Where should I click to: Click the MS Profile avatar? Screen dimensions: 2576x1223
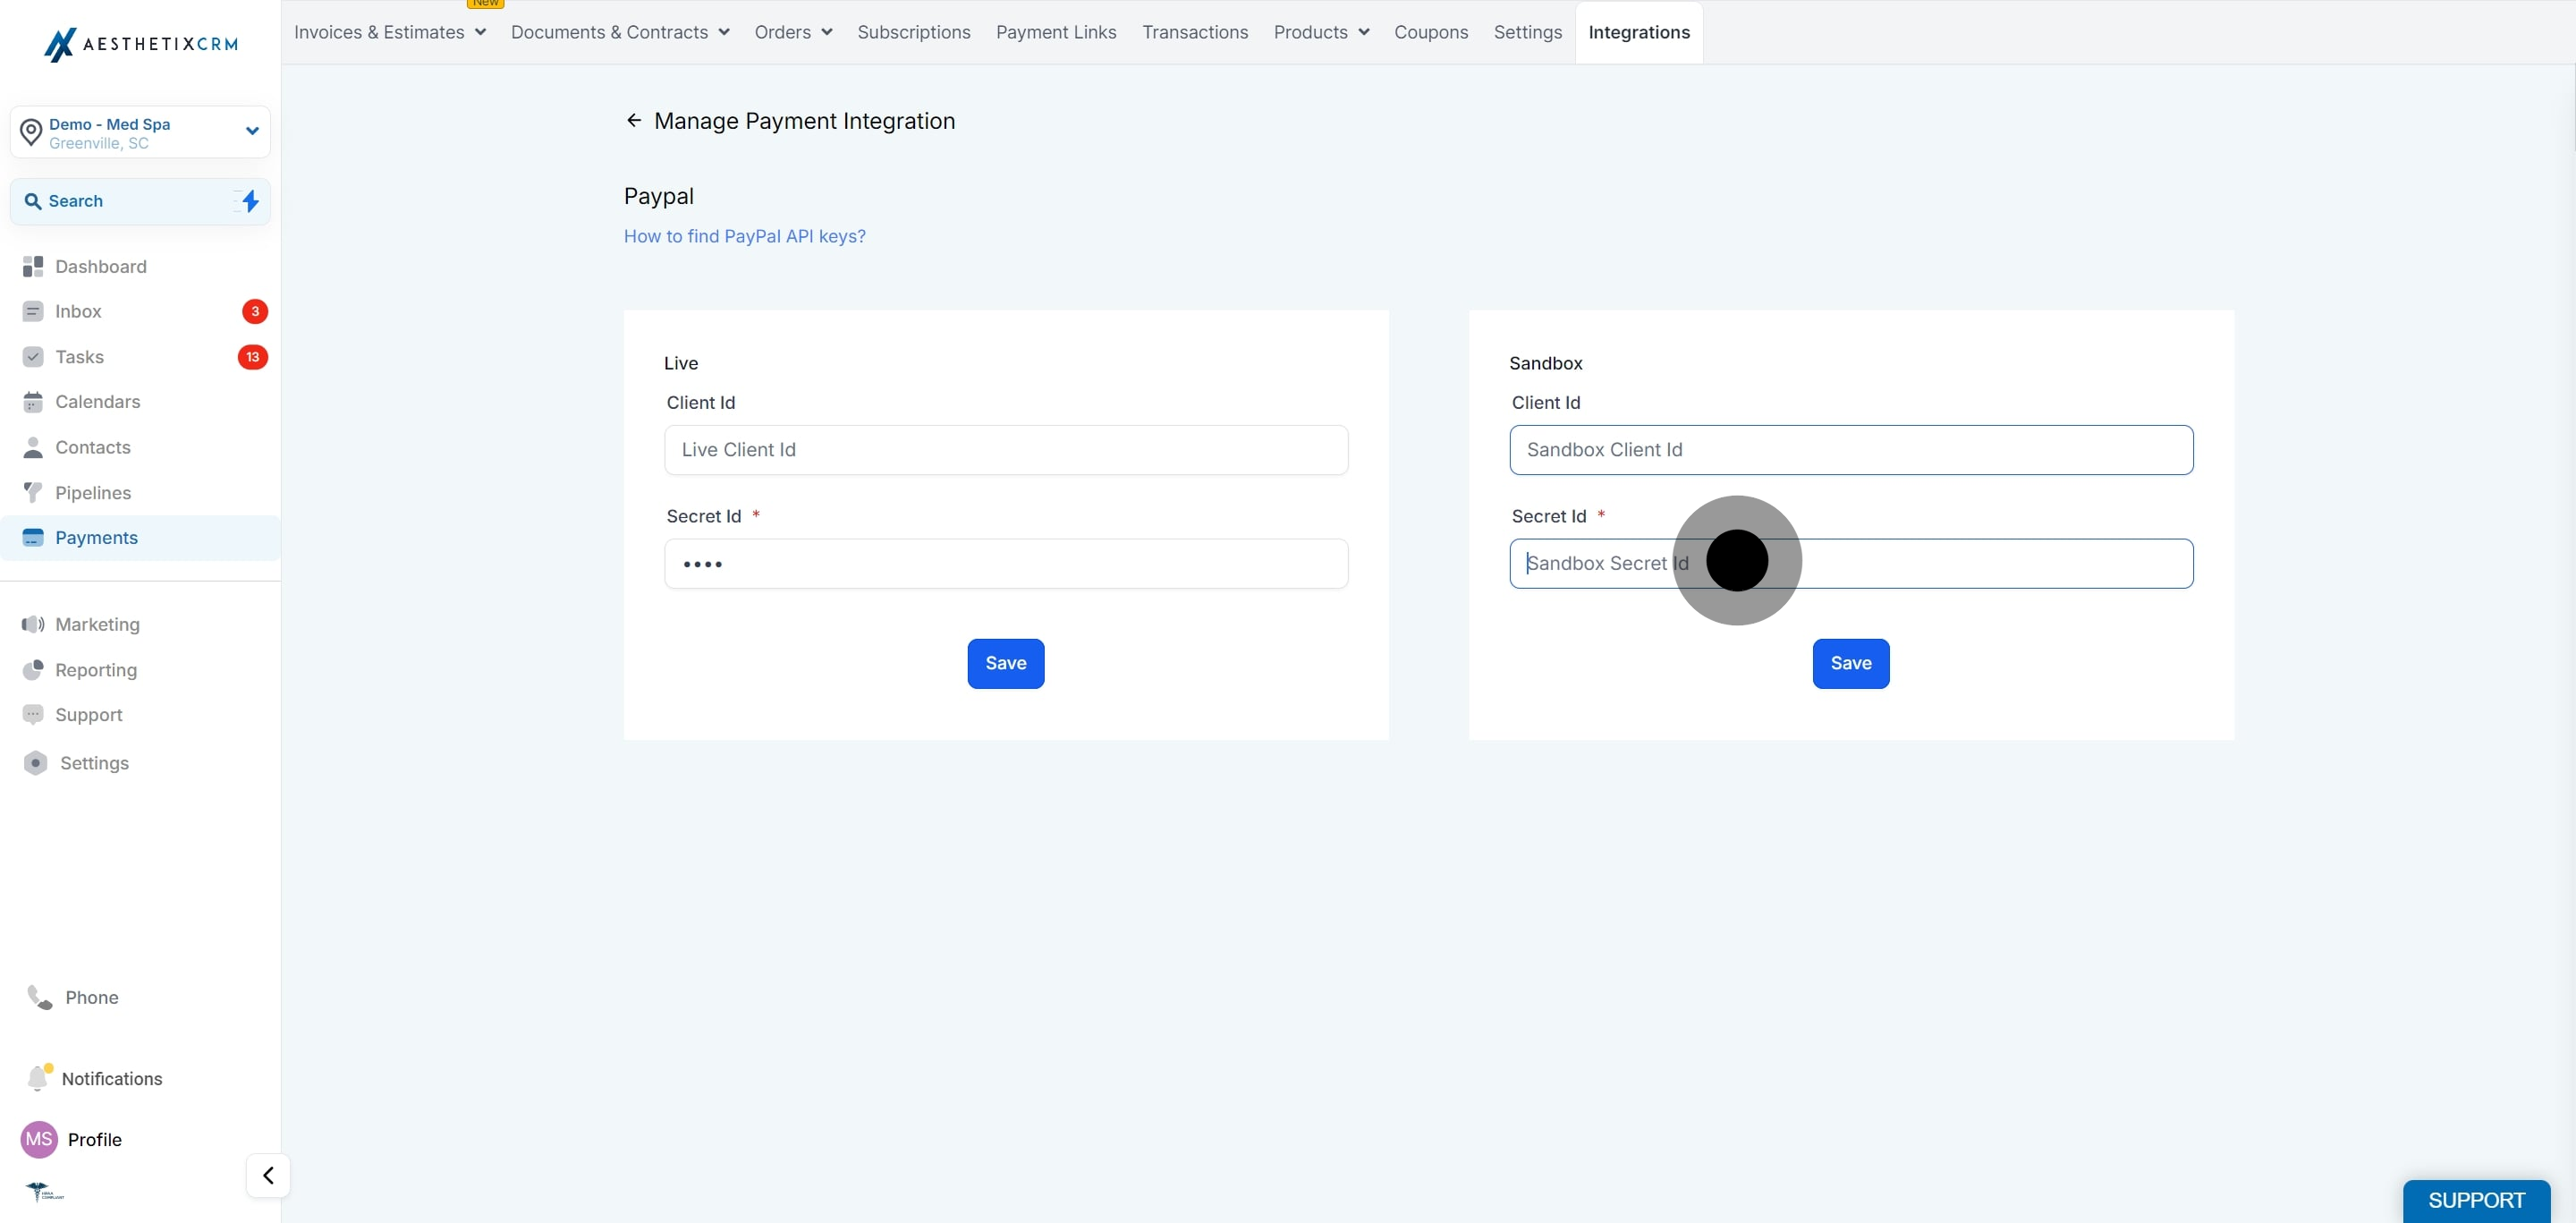(39, 1139)
